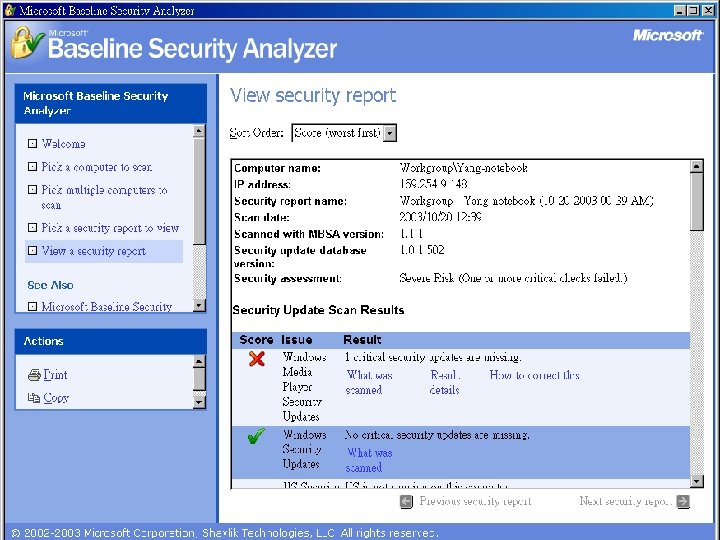The width and height of the screenshot is (720, 540).
Task: Click the 'See Also' heading
Action: point(50,285)
